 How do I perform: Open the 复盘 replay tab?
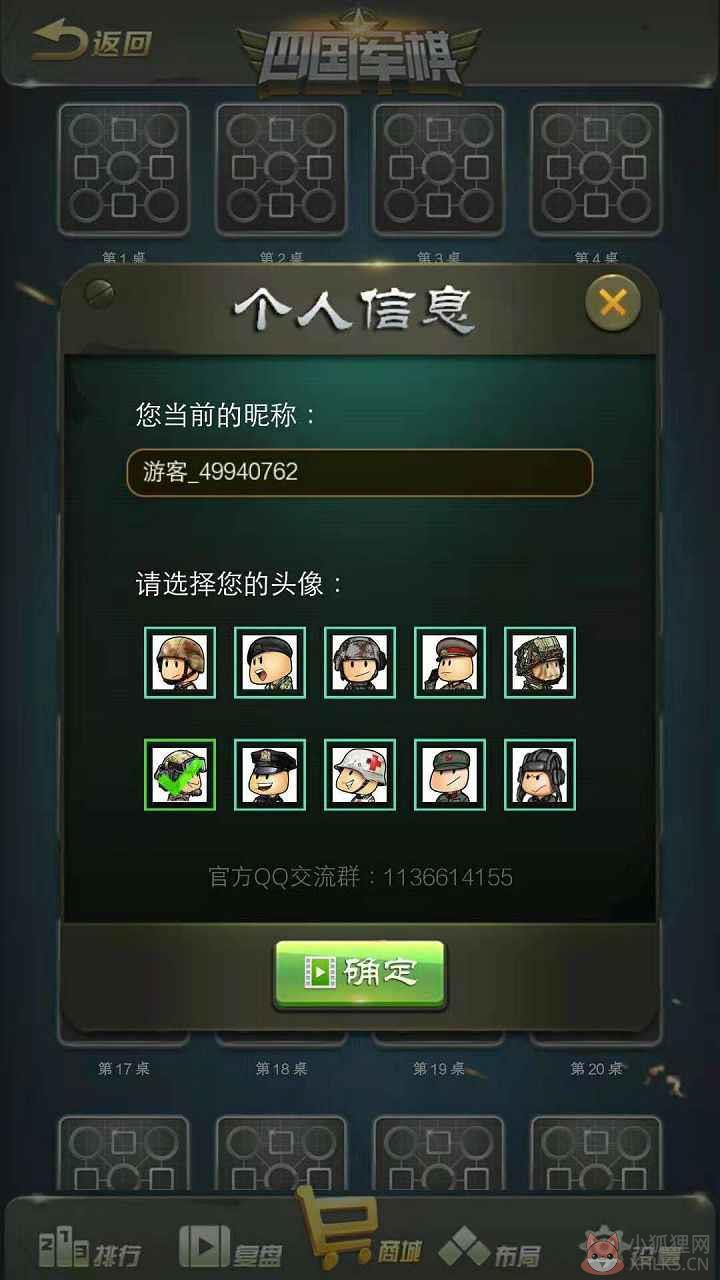[x=231, y=1247]
